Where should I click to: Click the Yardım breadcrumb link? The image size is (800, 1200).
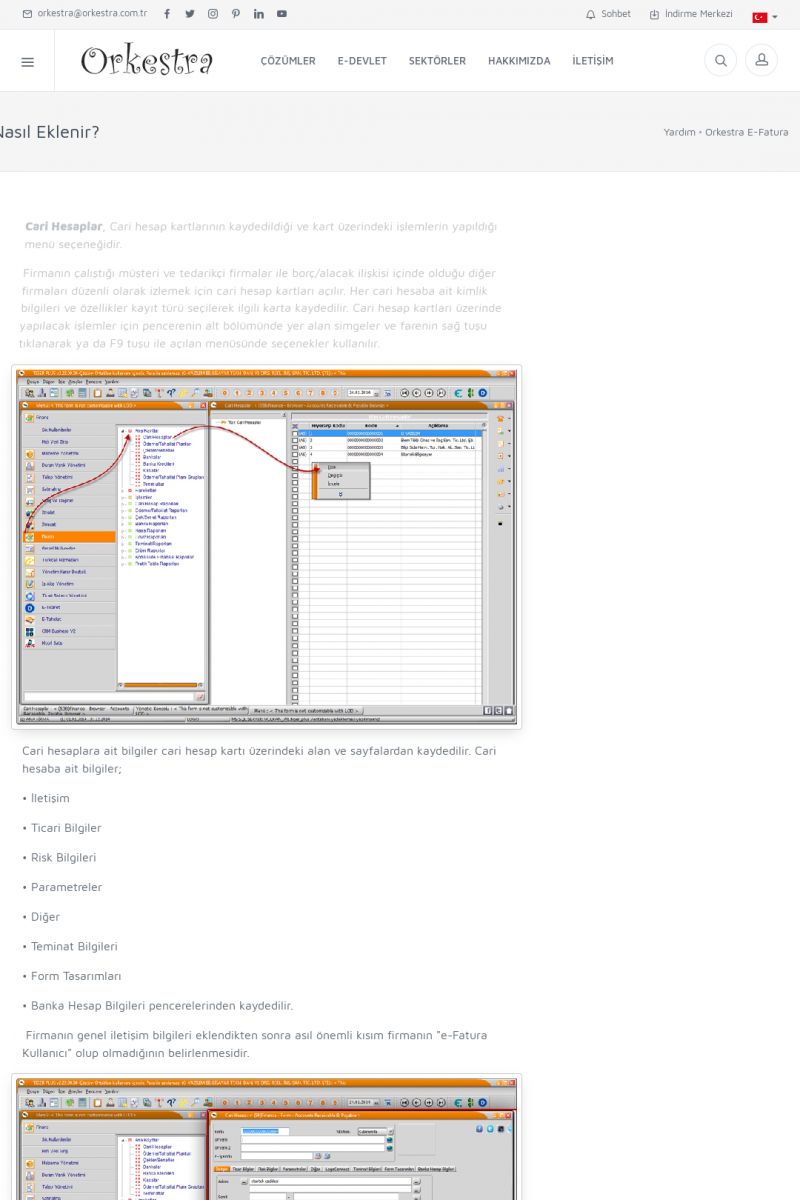click(679, 132)
